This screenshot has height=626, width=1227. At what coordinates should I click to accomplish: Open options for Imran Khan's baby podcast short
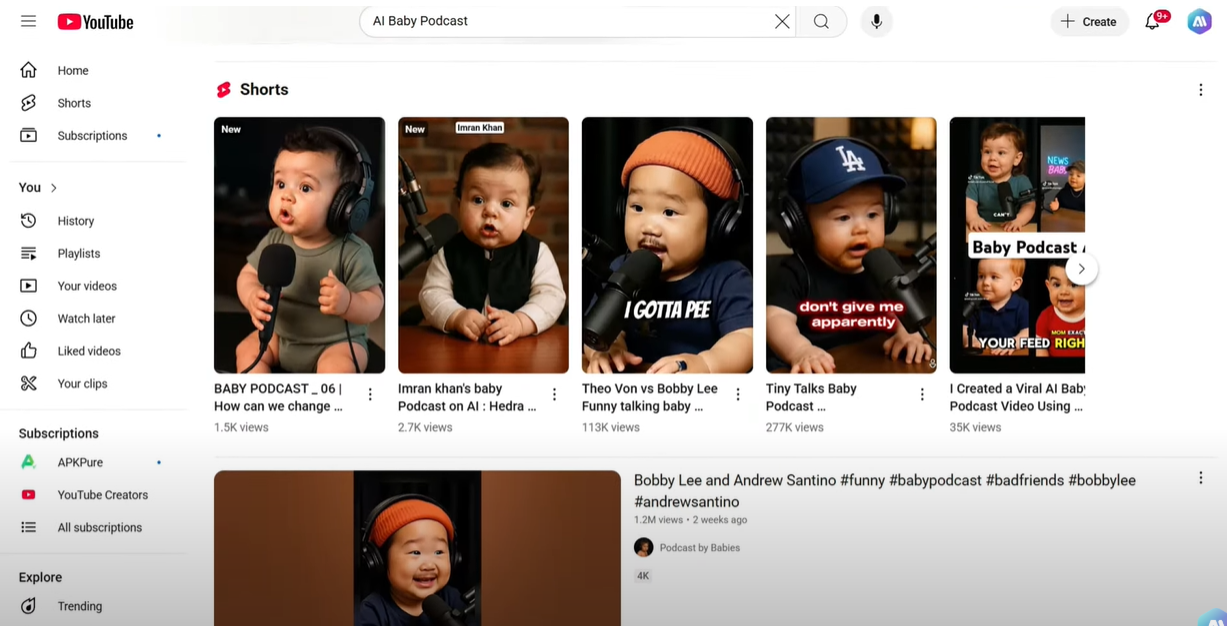click(x=554, y=395)
